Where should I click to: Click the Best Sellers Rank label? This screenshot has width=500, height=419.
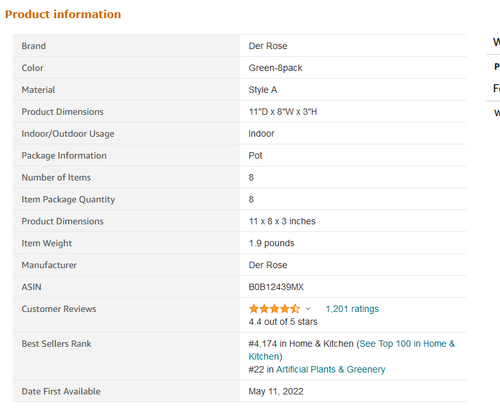coord(56,344)
